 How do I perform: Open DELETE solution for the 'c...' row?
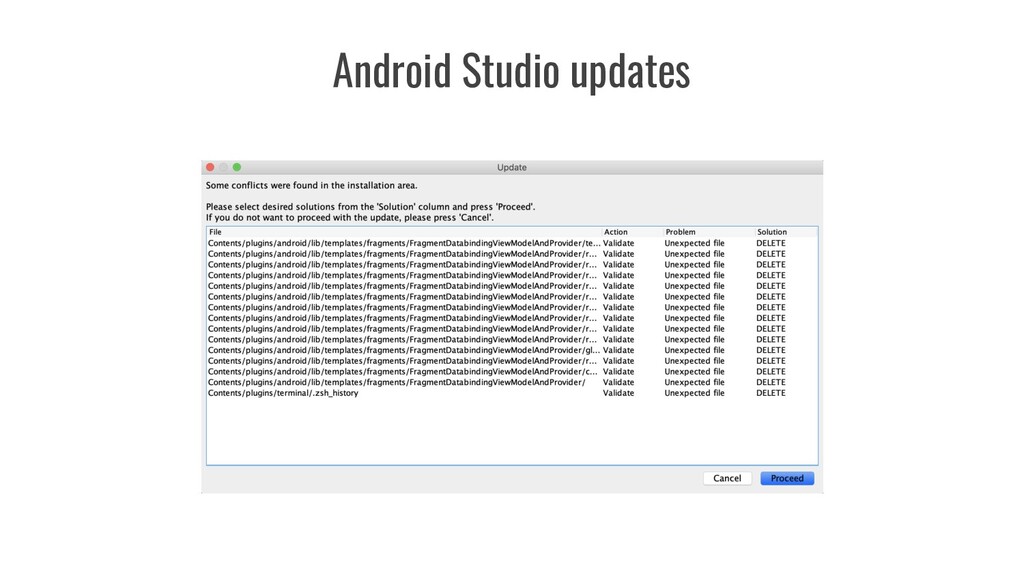tap(771, 372)
